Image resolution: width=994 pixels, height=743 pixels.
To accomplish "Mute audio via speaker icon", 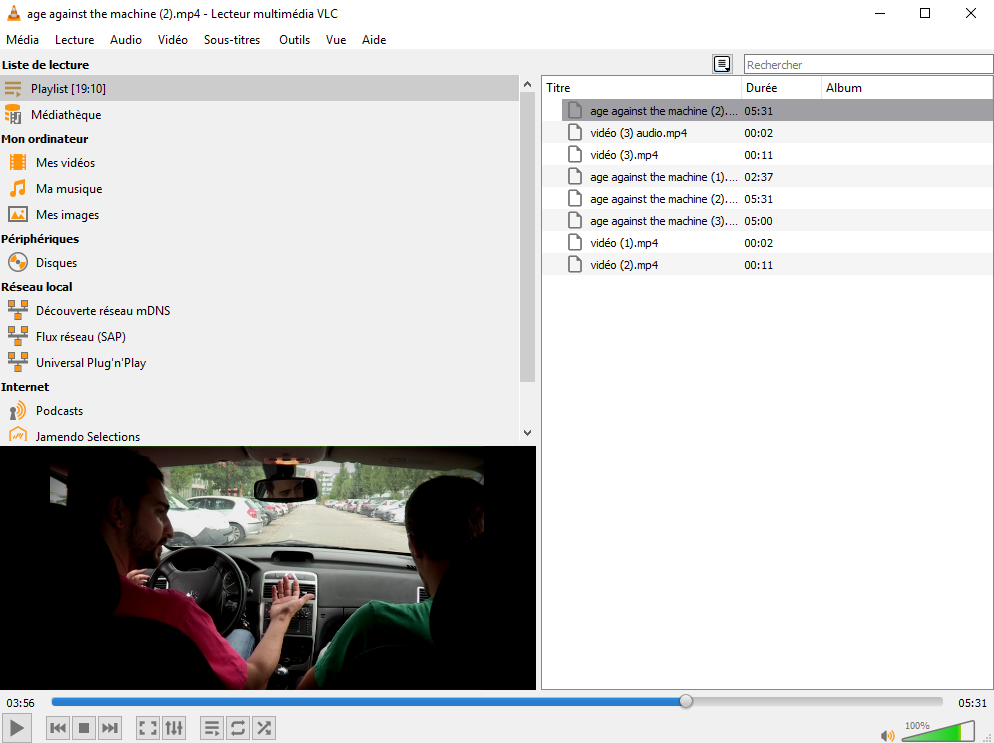I will pyautogui.click(x=887, y=735).
